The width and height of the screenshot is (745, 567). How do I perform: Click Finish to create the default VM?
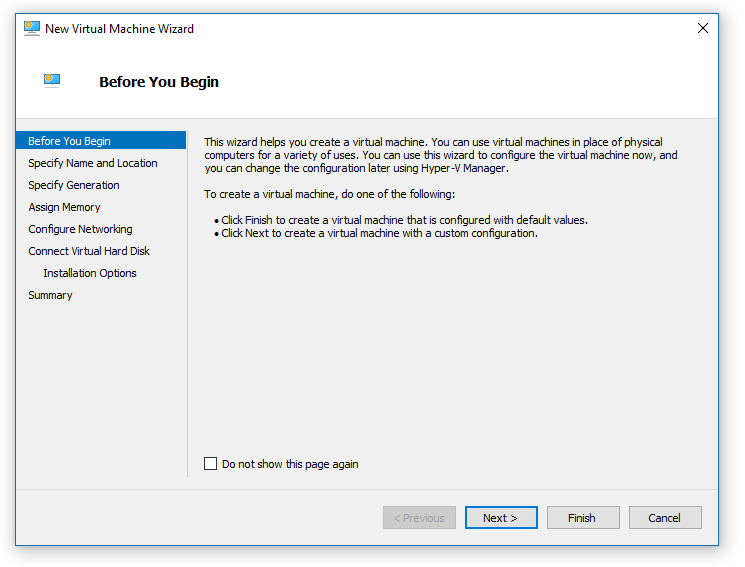click(582, 518)
